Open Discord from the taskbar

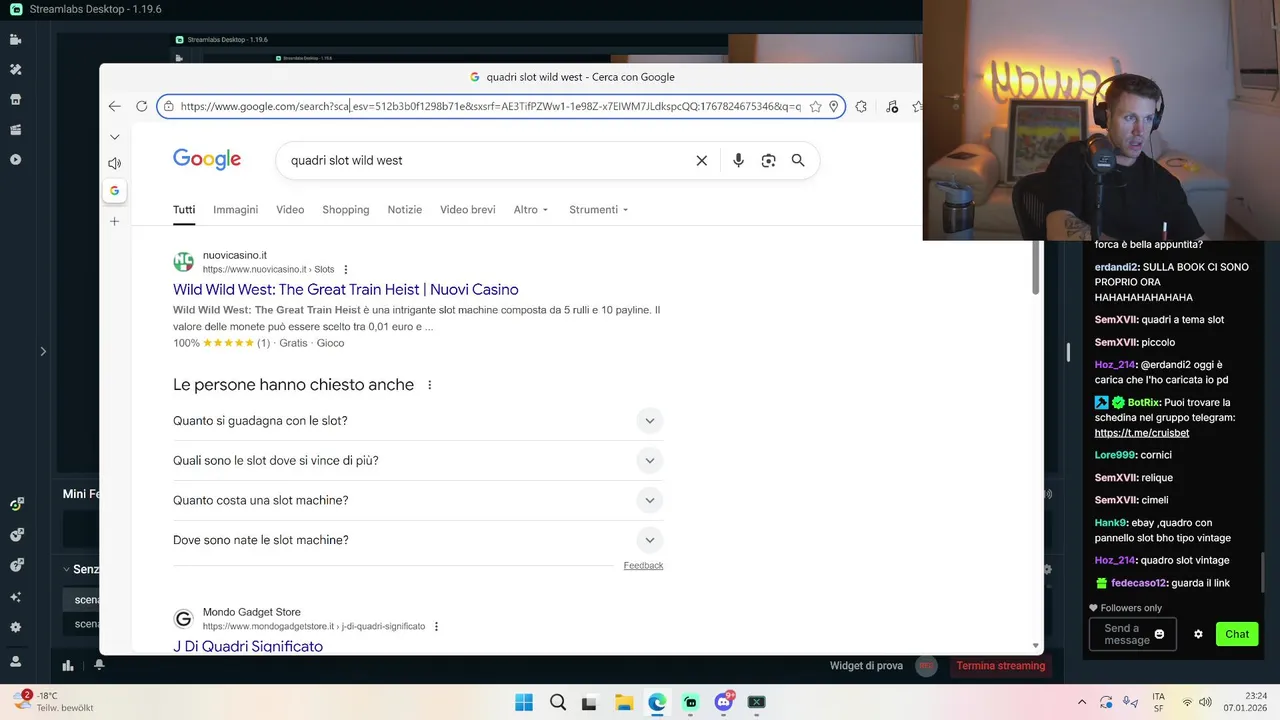pyautogui.click(x=724, y=703)
